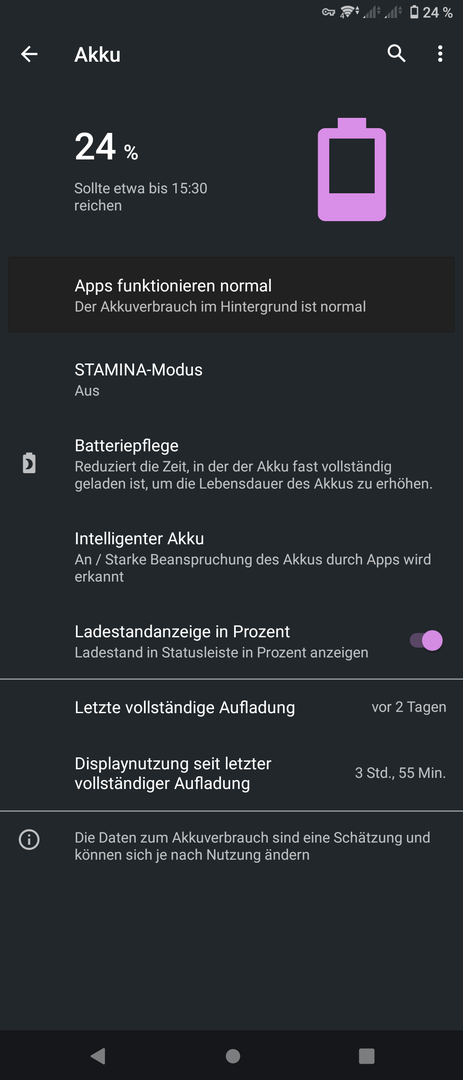The width and height of the screenshot is (463, 1080).
Task: Open Batteriepflege settings entry
Action: [232, 464]
